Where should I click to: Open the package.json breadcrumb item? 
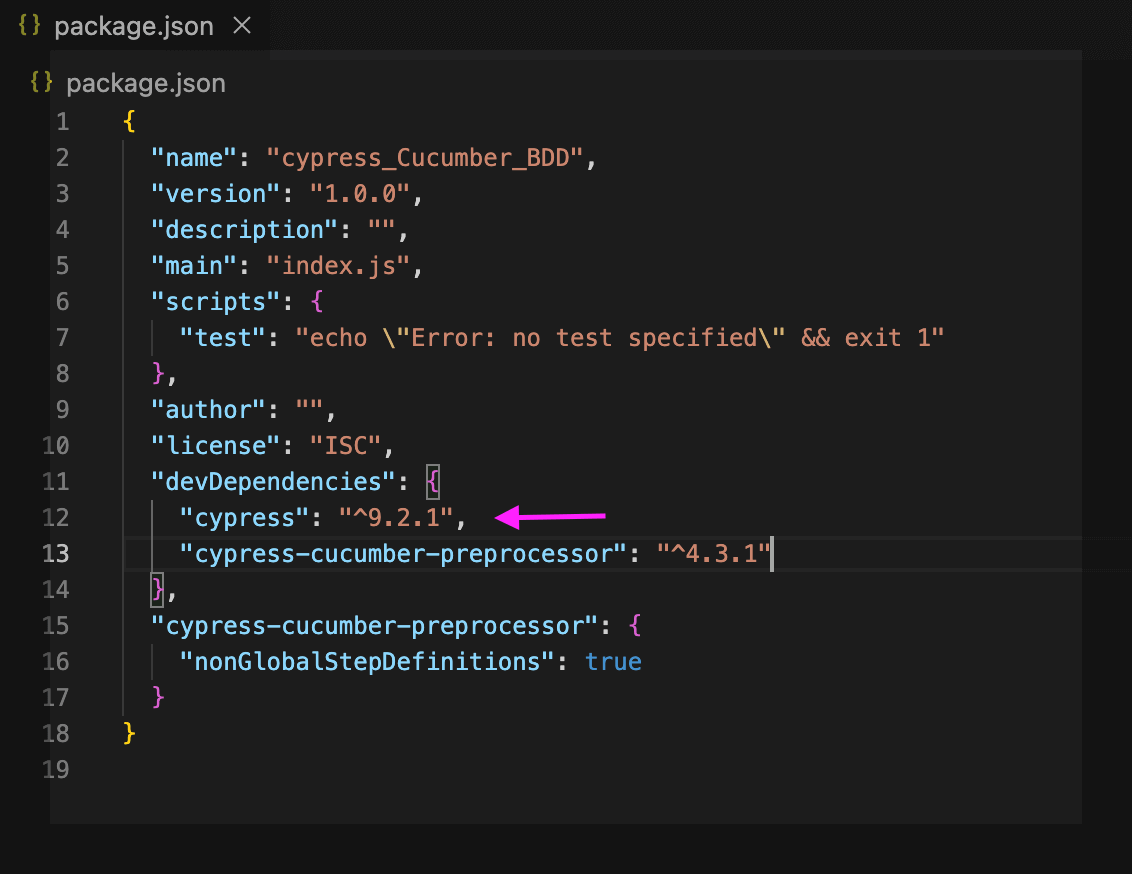[146, 82]
